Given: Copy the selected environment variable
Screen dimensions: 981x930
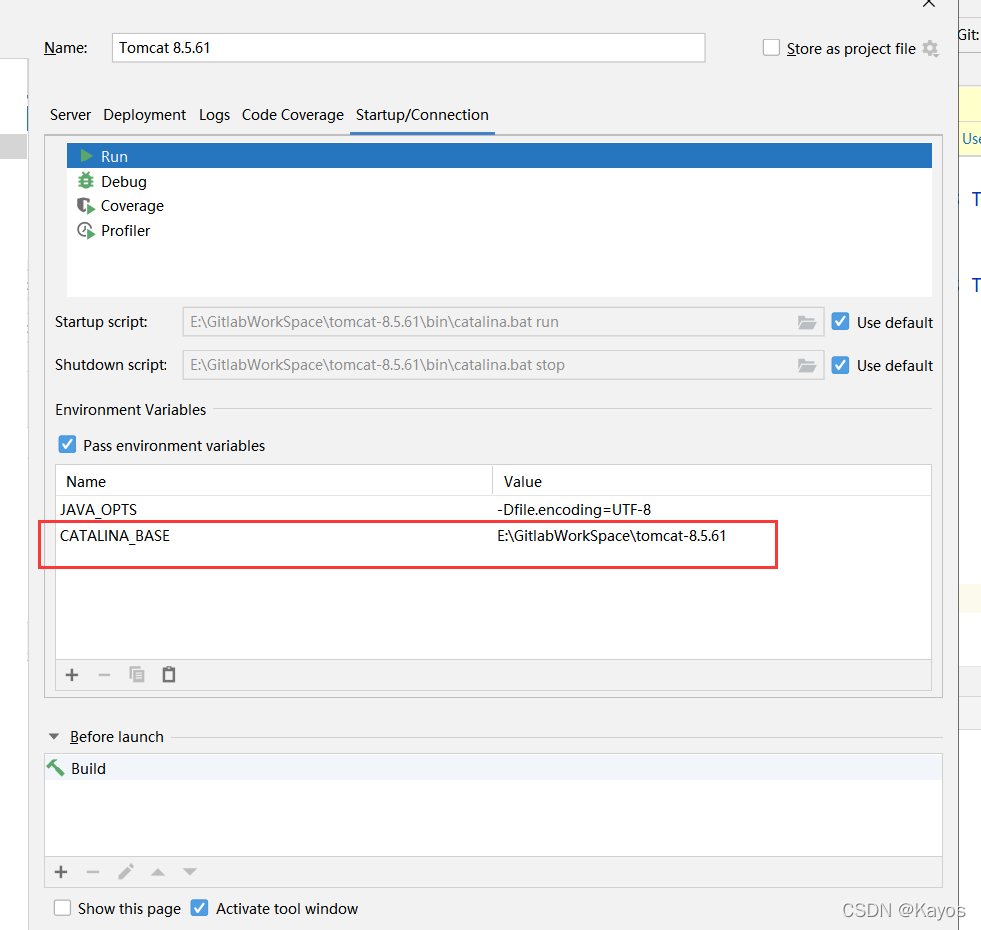Looking at the screenshot, I should tap(137, 674).
